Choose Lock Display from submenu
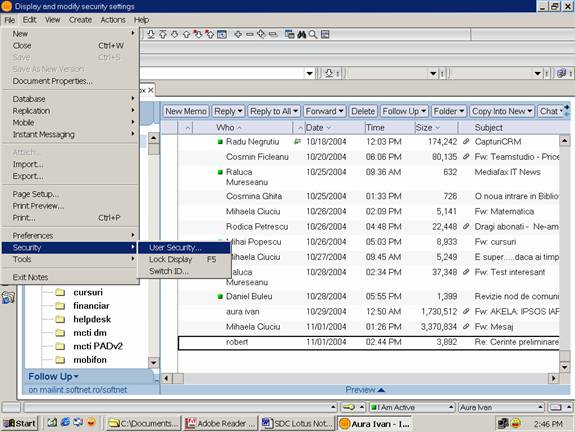The height and width of the screenshot is (432, 575). 184,259
